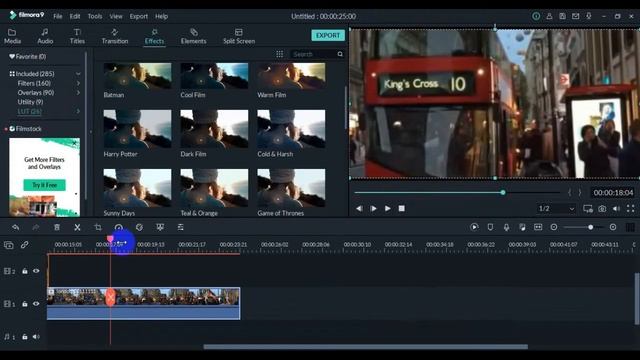Open the Tools menu
640x360 pixels.
(95, 16)
